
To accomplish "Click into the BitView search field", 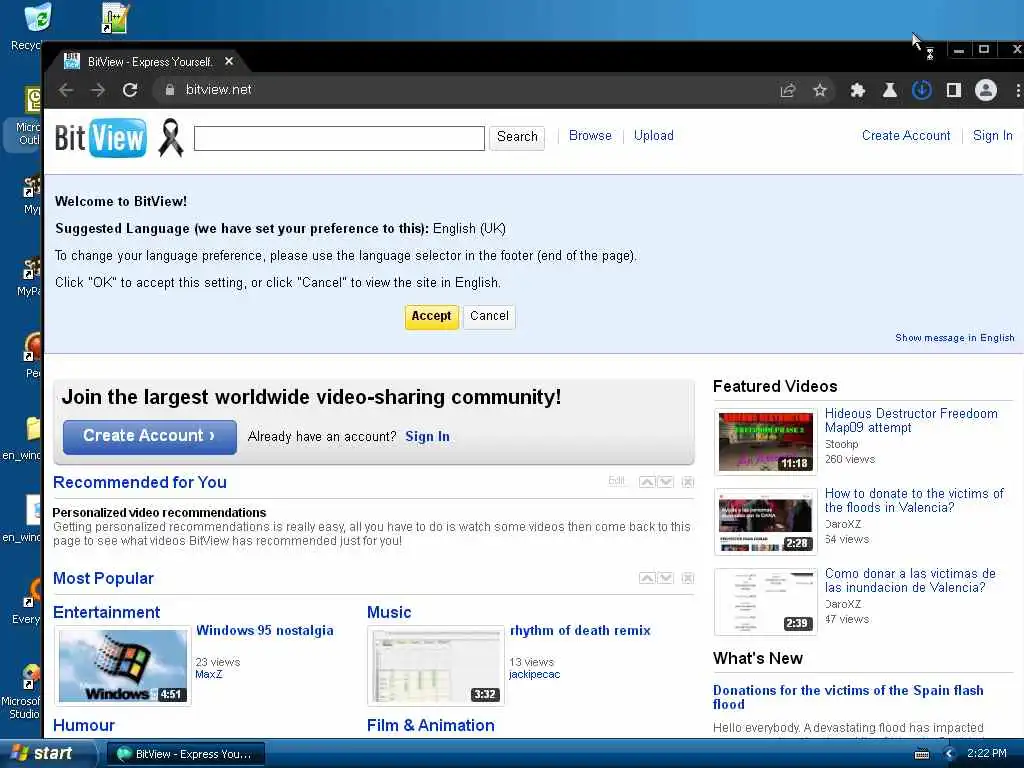I will pos(340,138).
